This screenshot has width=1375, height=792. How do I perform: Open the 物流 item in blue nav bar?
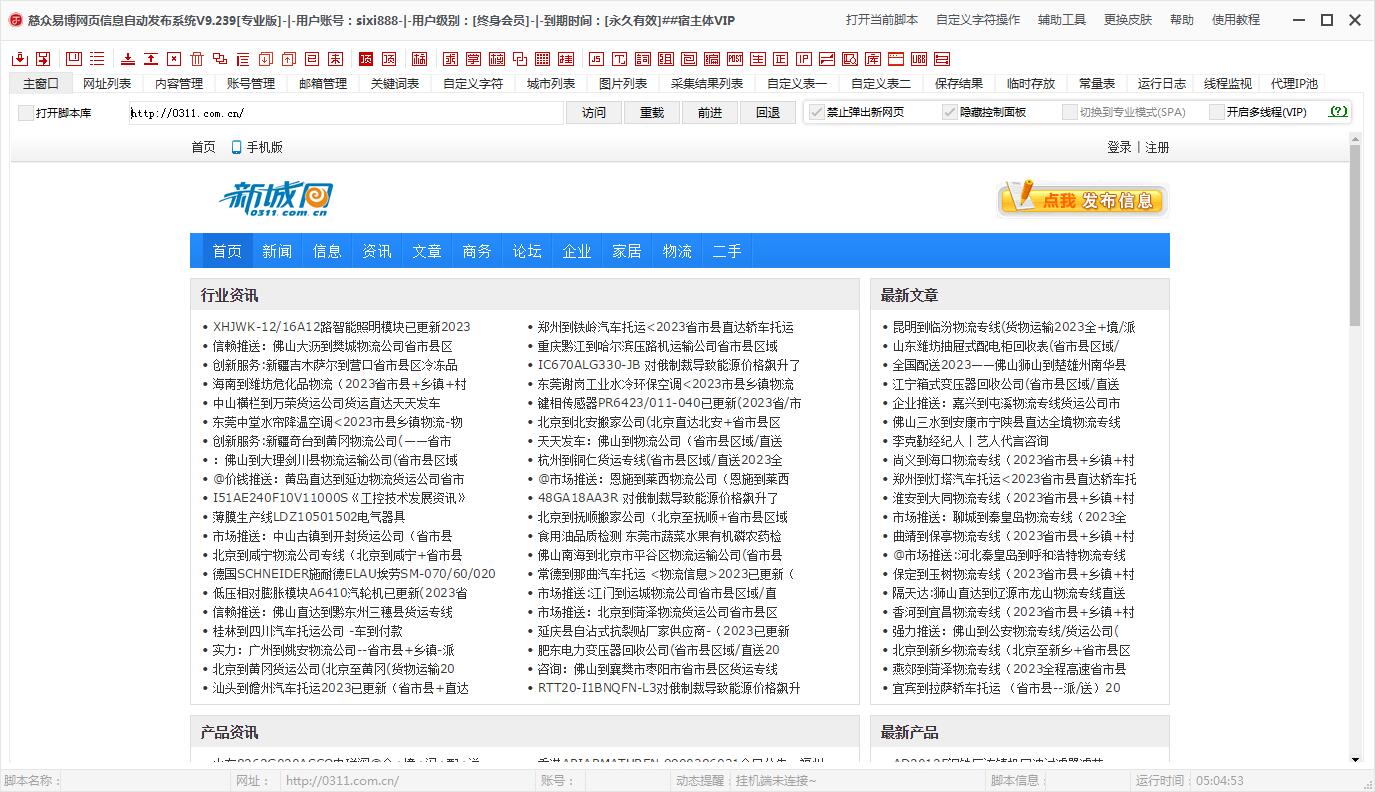click(677, 251)
